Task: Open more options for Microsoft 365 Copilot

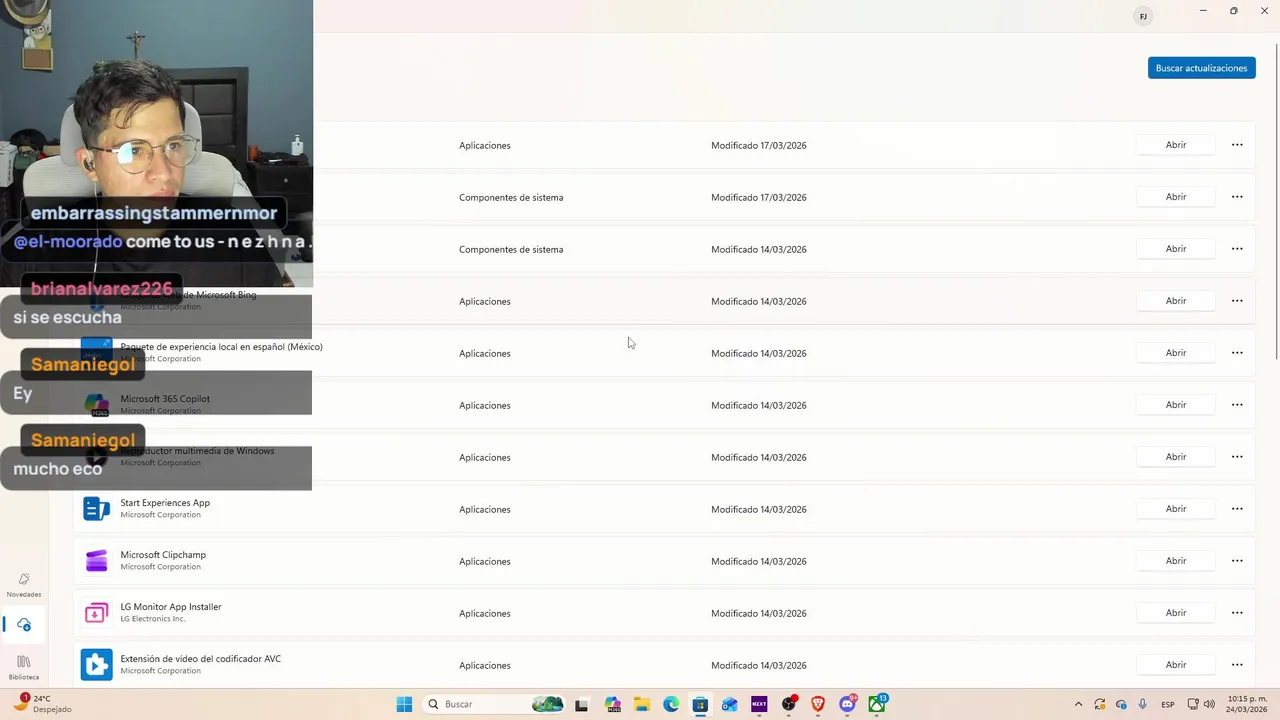Action: coord(1237,405)
